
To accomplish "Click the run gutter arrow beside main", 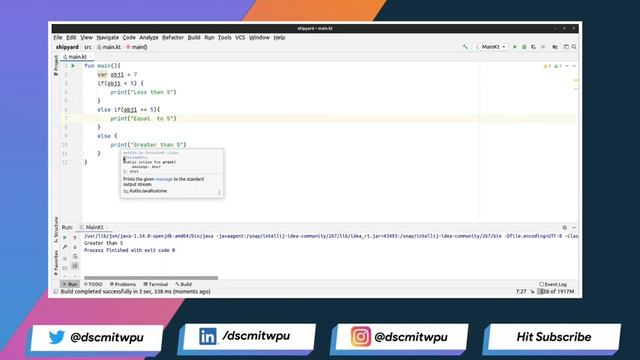I will [x=73, y=66].
